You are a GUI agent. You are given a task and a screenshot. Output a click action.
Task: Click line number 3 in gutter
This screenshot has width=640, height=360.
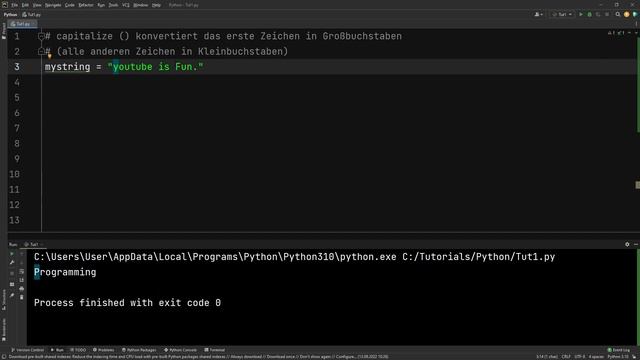point(17,67)
